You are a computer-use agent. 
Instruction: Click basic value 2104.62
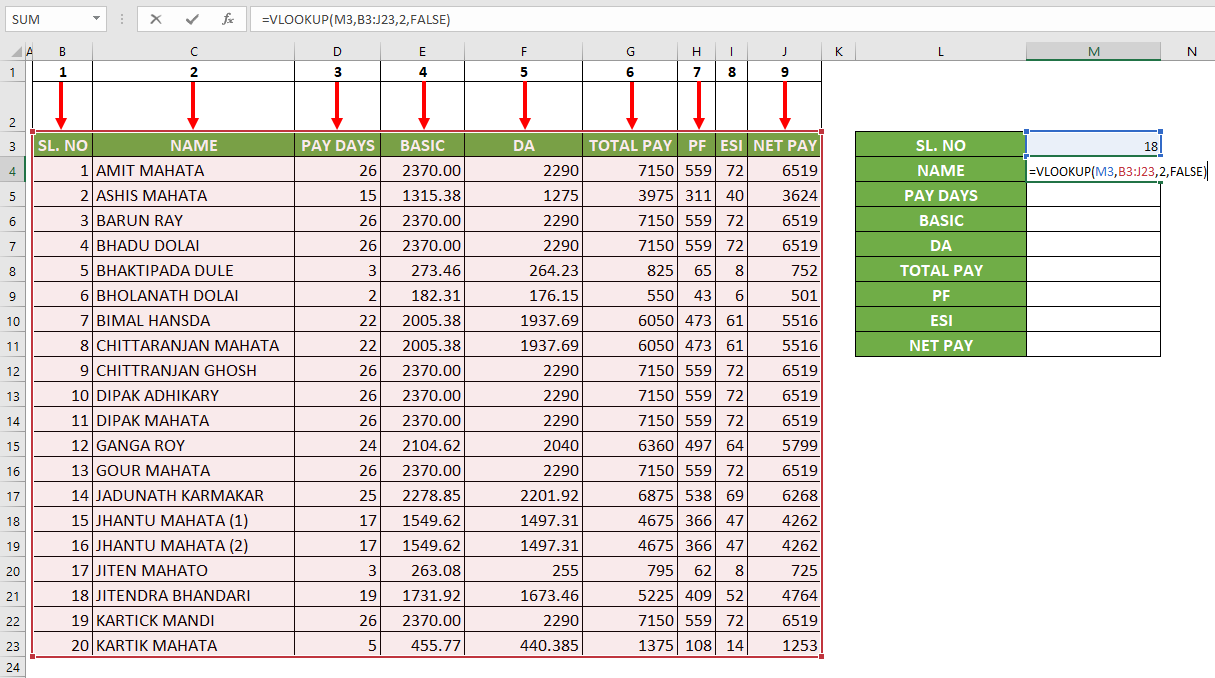(x=422, y=445)
